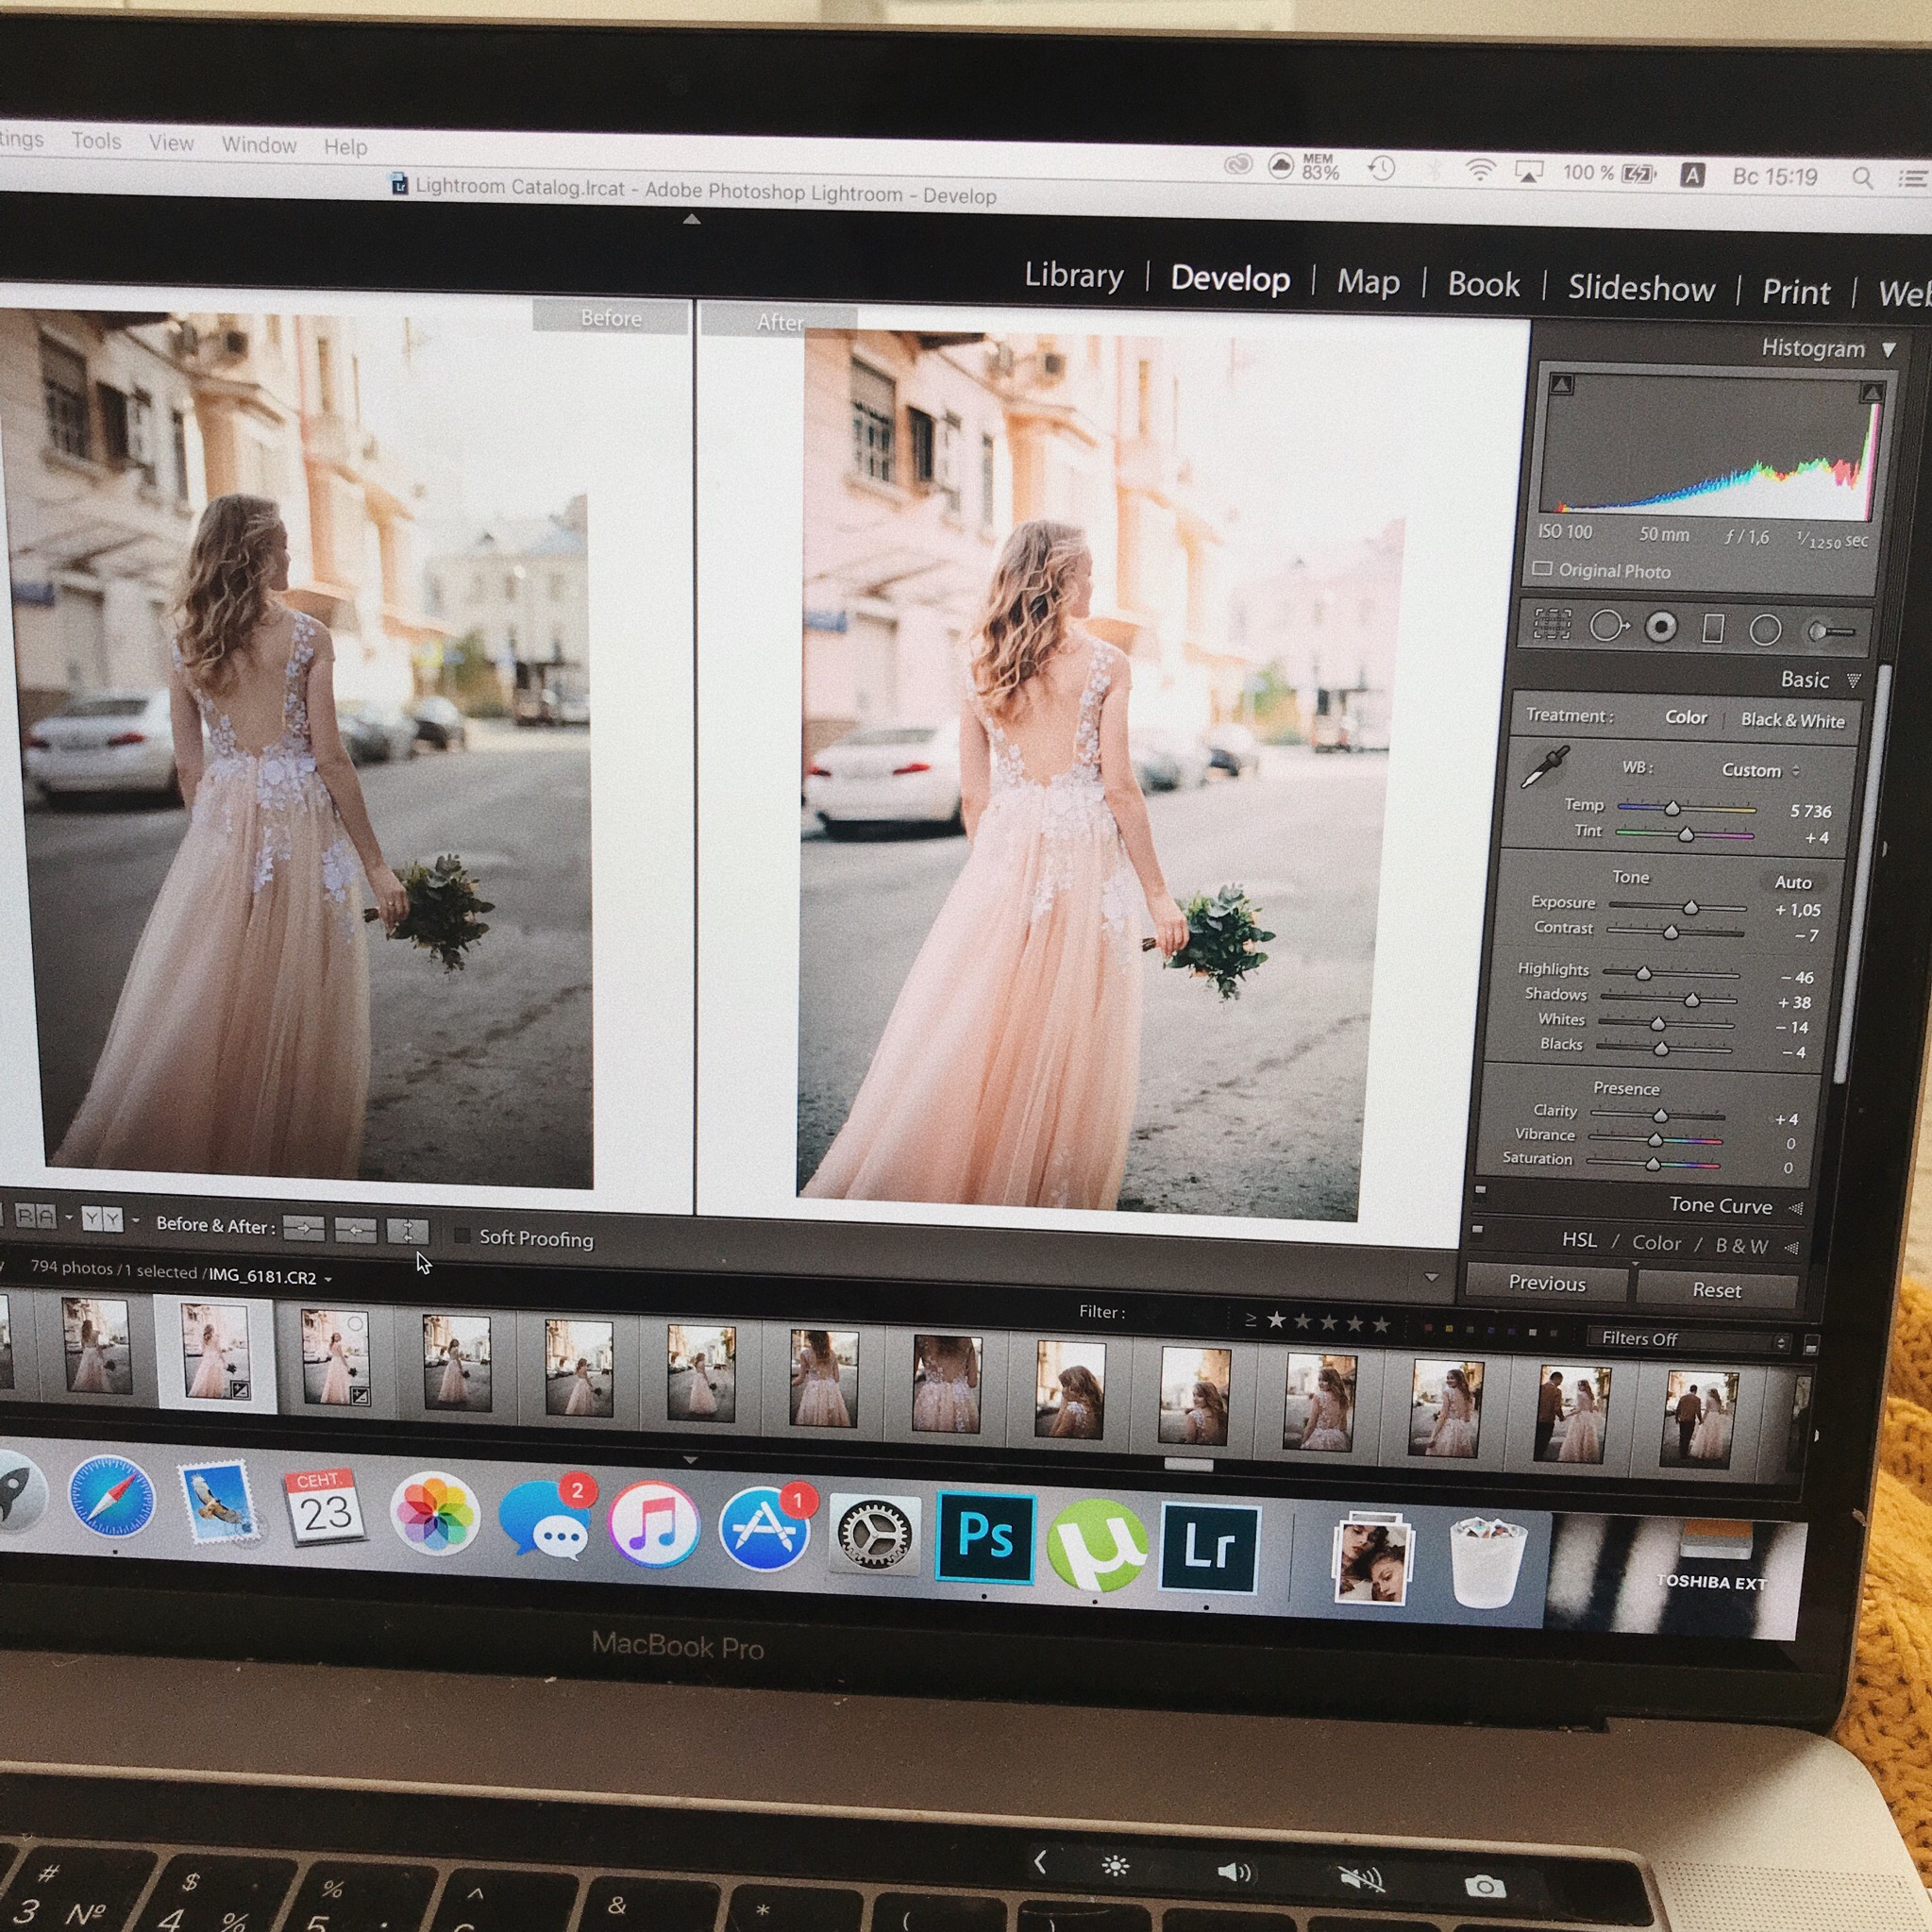Switch to the Library module
This screenshot has height=1932, width=1932.
1074,275
